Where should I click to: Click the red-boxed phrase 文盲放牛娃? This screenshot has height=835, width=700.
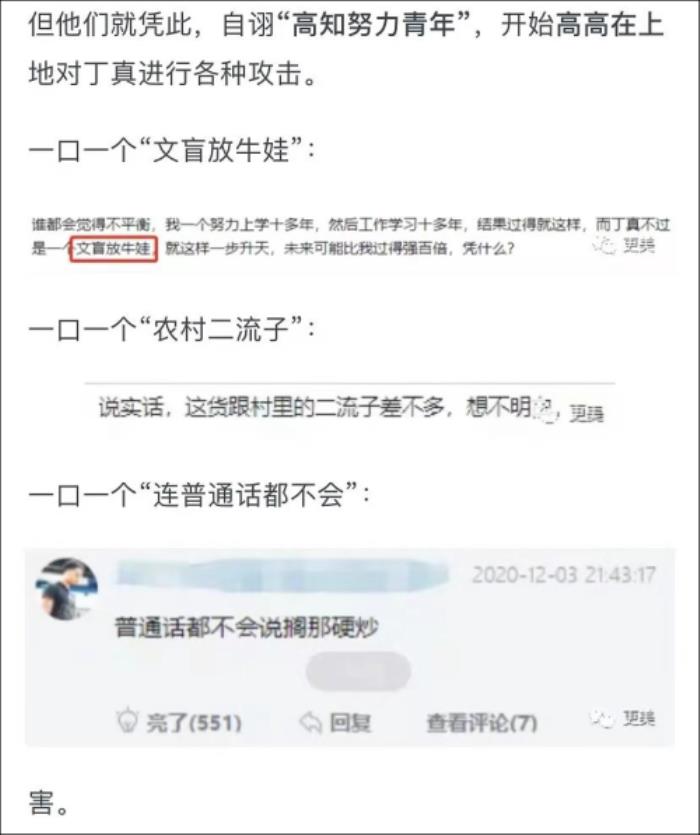pyautogui.click(x=113, y=248)
